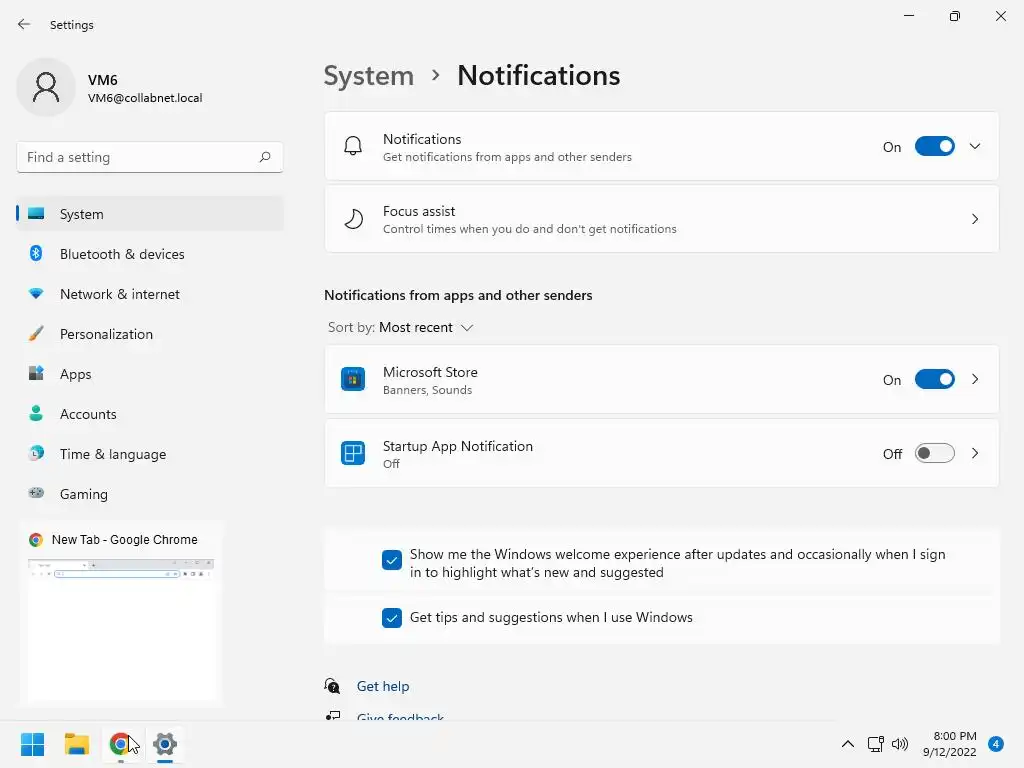Go to Personalization settings

click(106, 334)
